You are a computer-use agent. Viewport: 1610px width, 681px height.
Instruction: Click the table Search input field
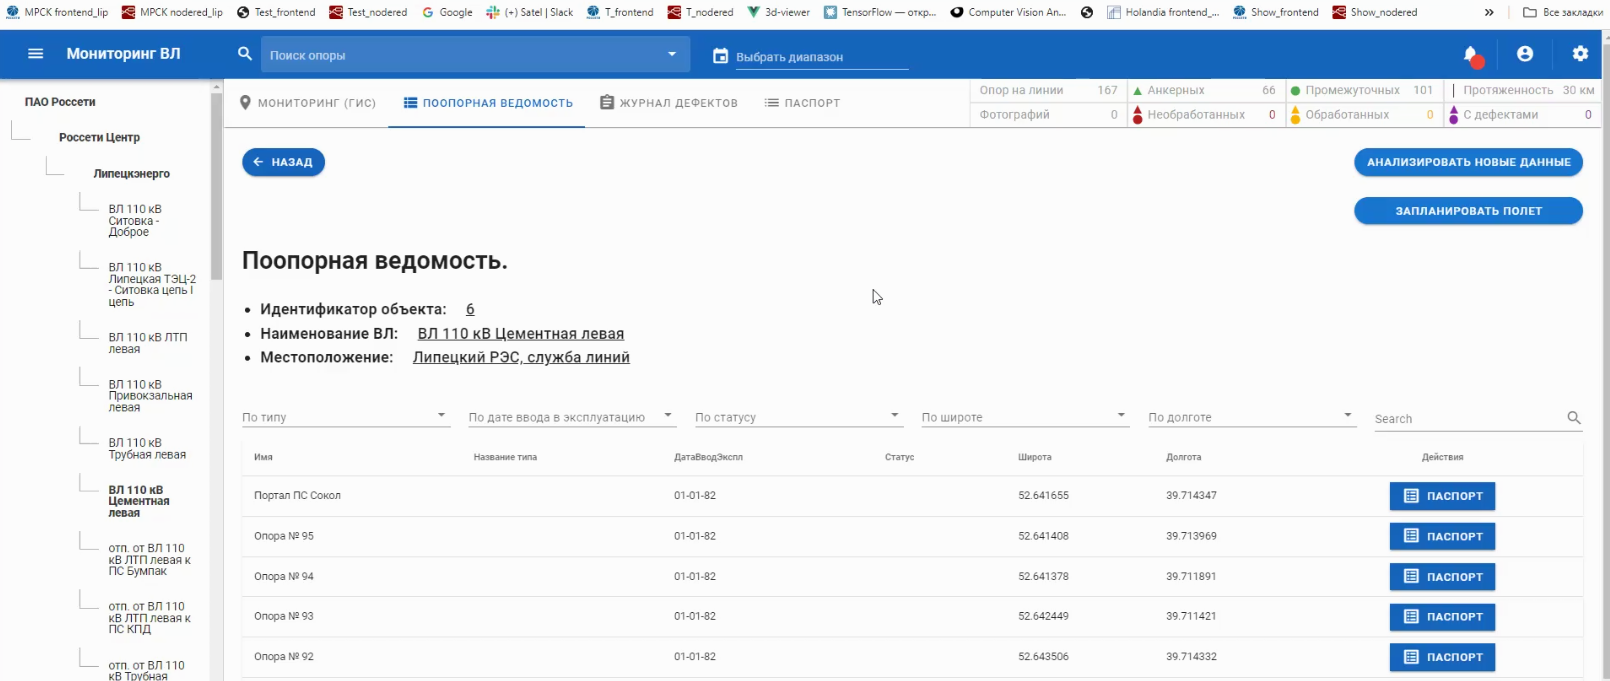(1468, 419)
